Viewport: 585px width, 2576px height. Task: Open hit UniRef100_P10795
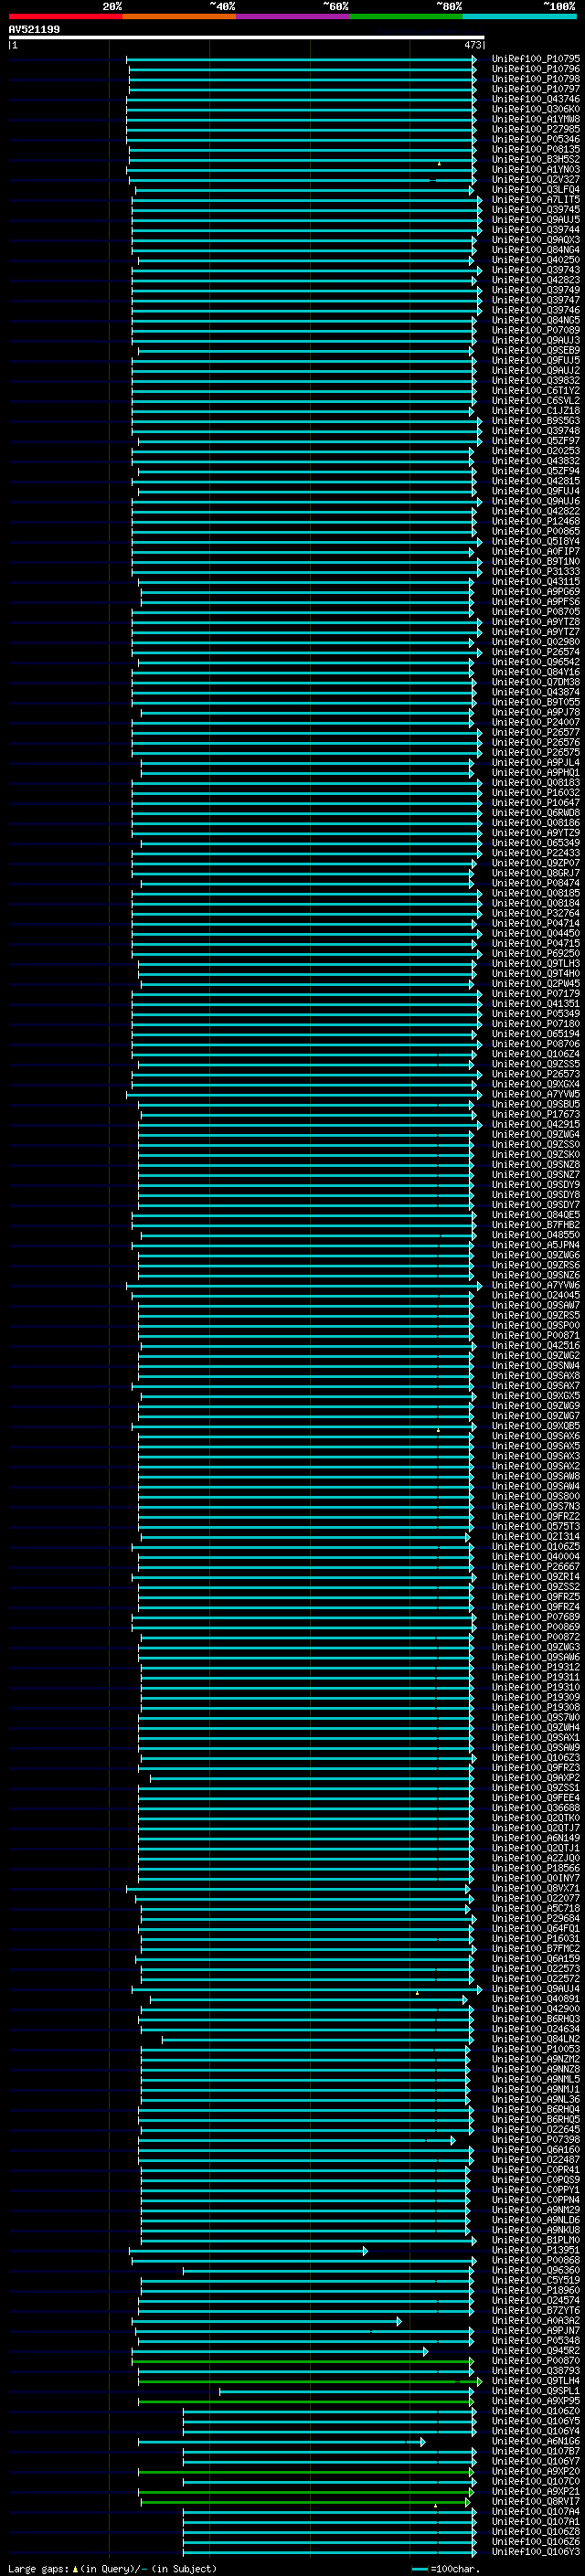tap(535, 59)
